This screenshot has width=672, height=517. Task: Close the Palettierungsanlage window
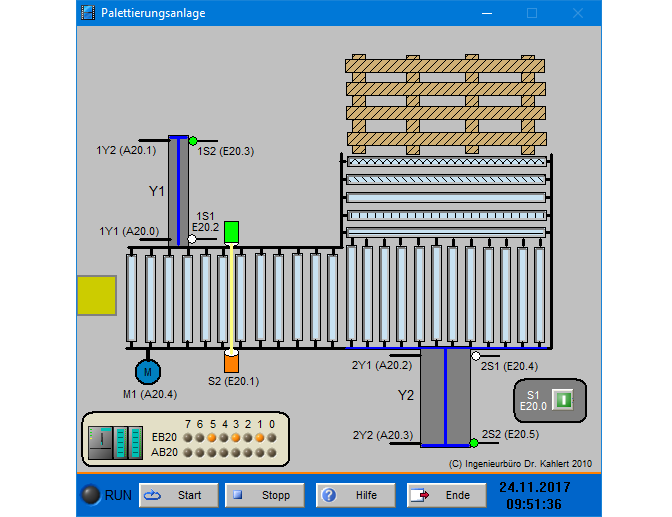point(578,13)
